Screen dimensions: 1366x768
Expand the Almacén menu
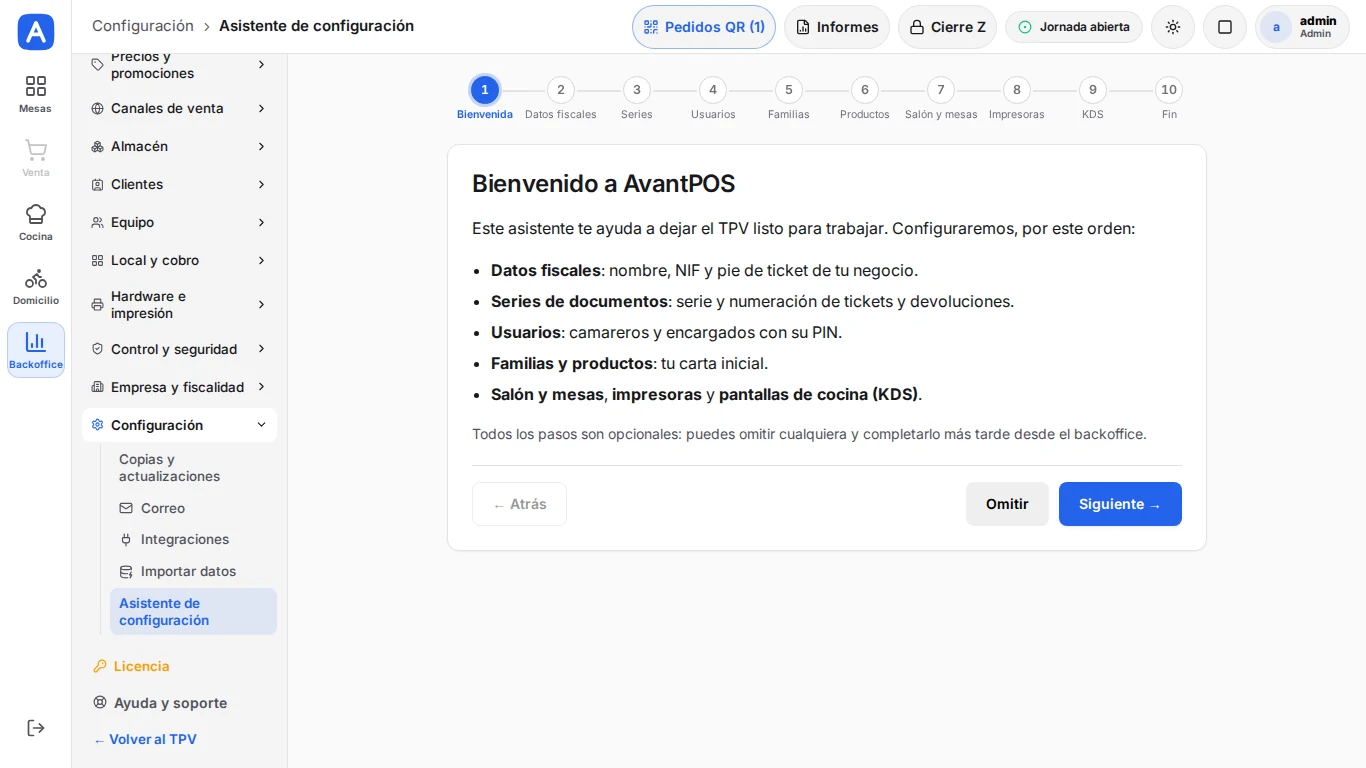[179, 146]
